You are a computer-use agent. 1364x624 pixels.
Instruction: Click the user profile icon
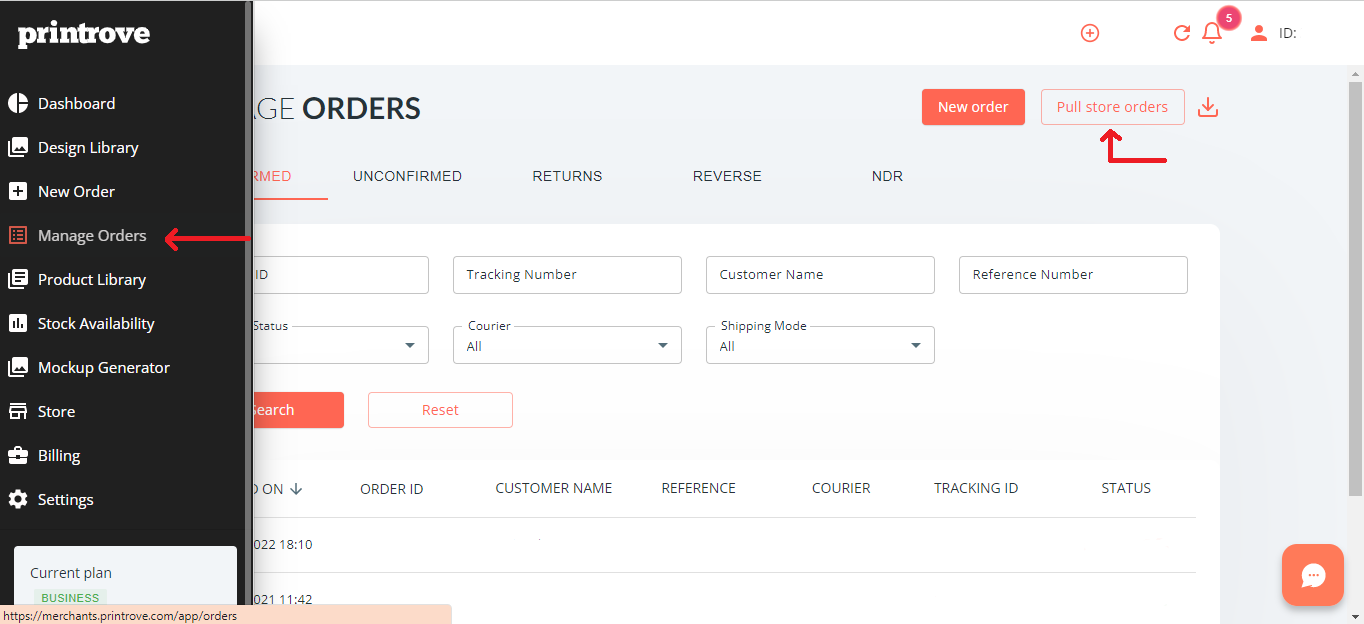click(x=1259, y=33)
